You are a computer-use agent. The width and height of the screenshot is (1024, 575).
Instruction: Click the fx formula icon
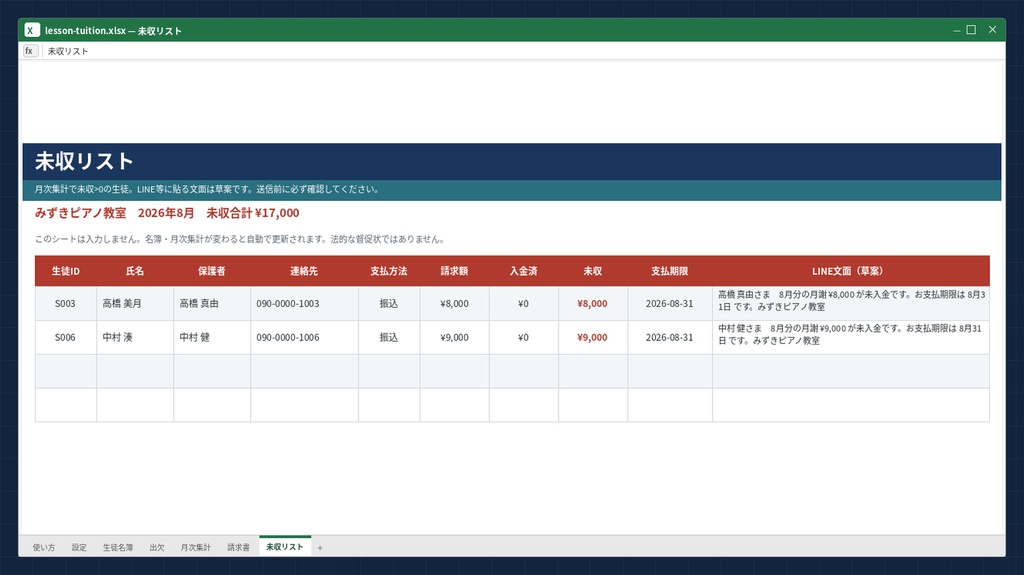pos(30,51)
